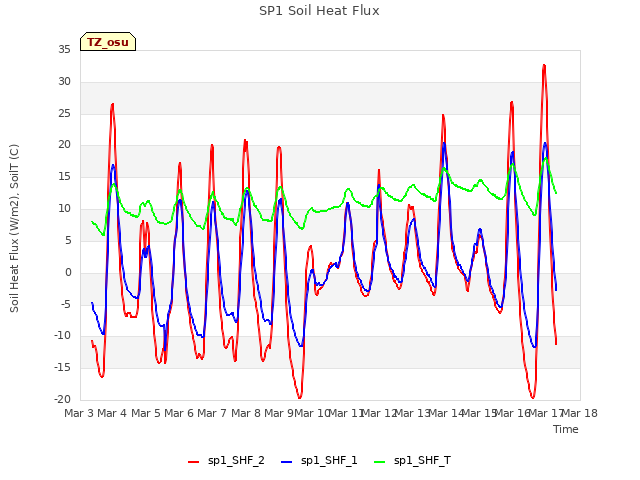Click the 15 y-axis tick label

(64, 177)
